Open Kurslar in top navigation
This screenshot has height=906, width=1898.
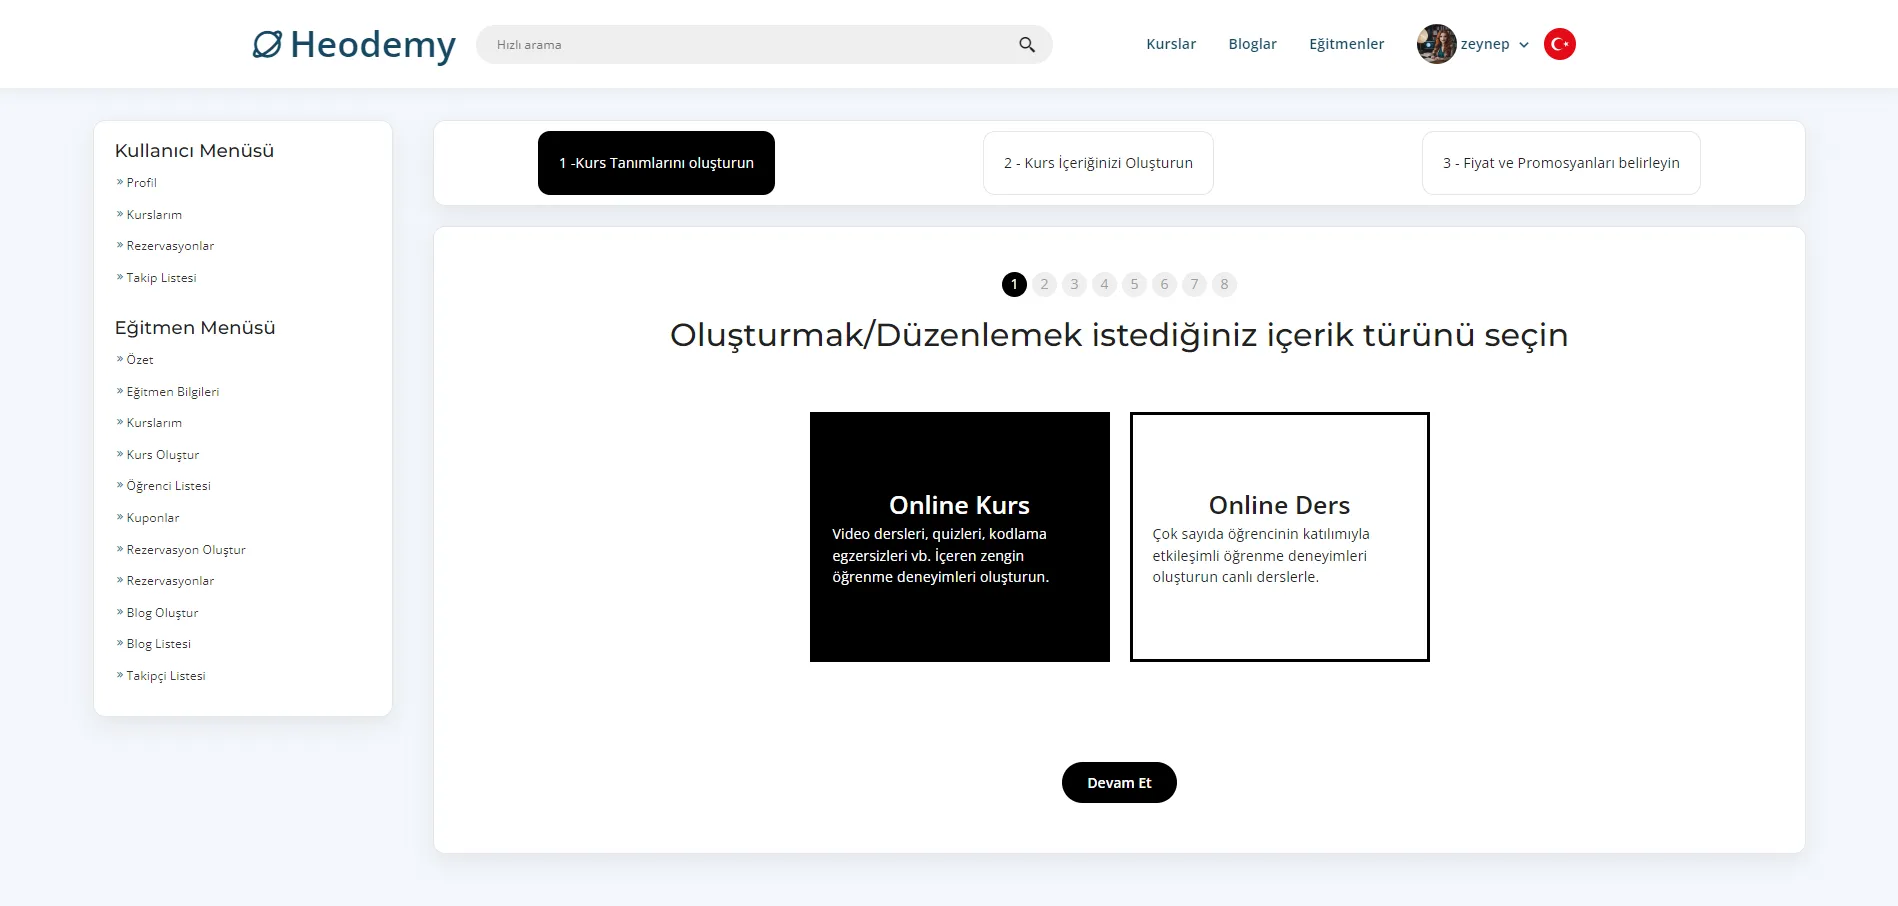coord(1171,44)
